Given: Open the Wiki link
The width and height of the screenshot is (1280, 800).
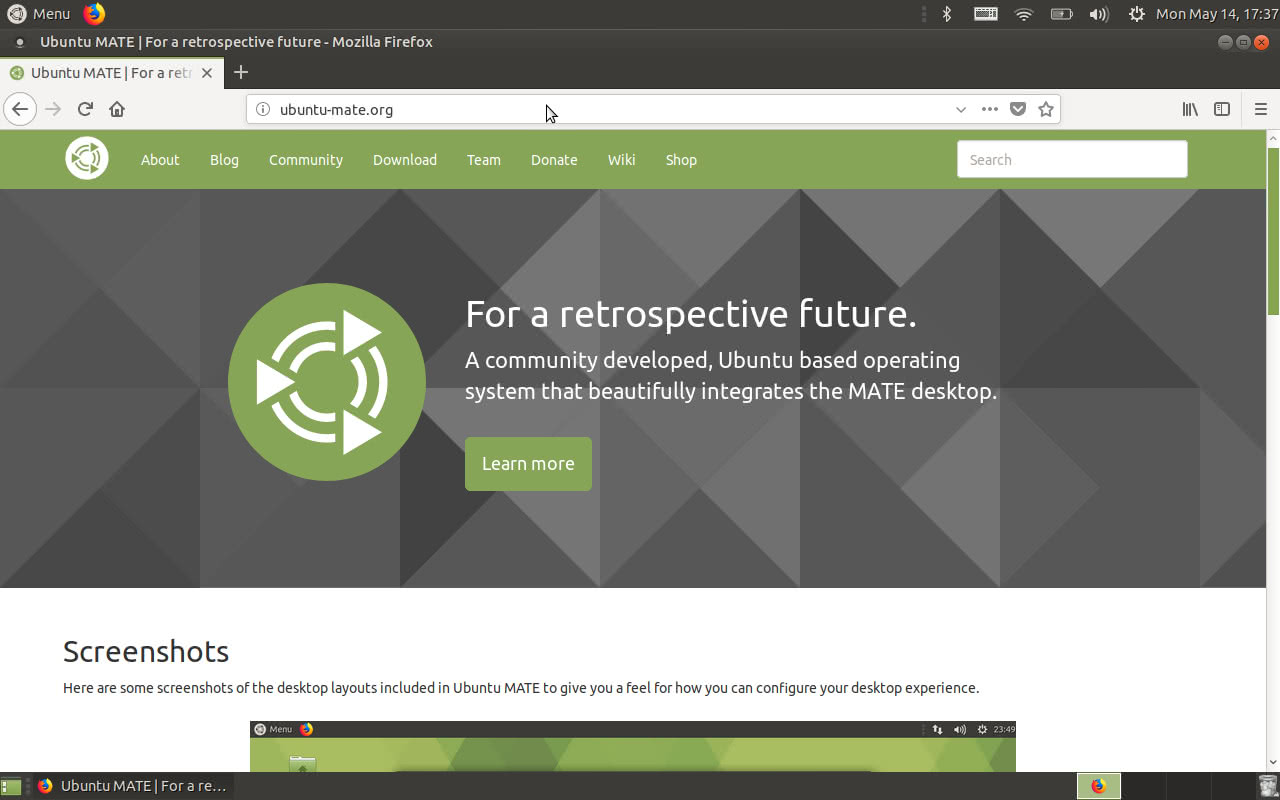Looking at the screenshot, I should (x=622, y=159).
